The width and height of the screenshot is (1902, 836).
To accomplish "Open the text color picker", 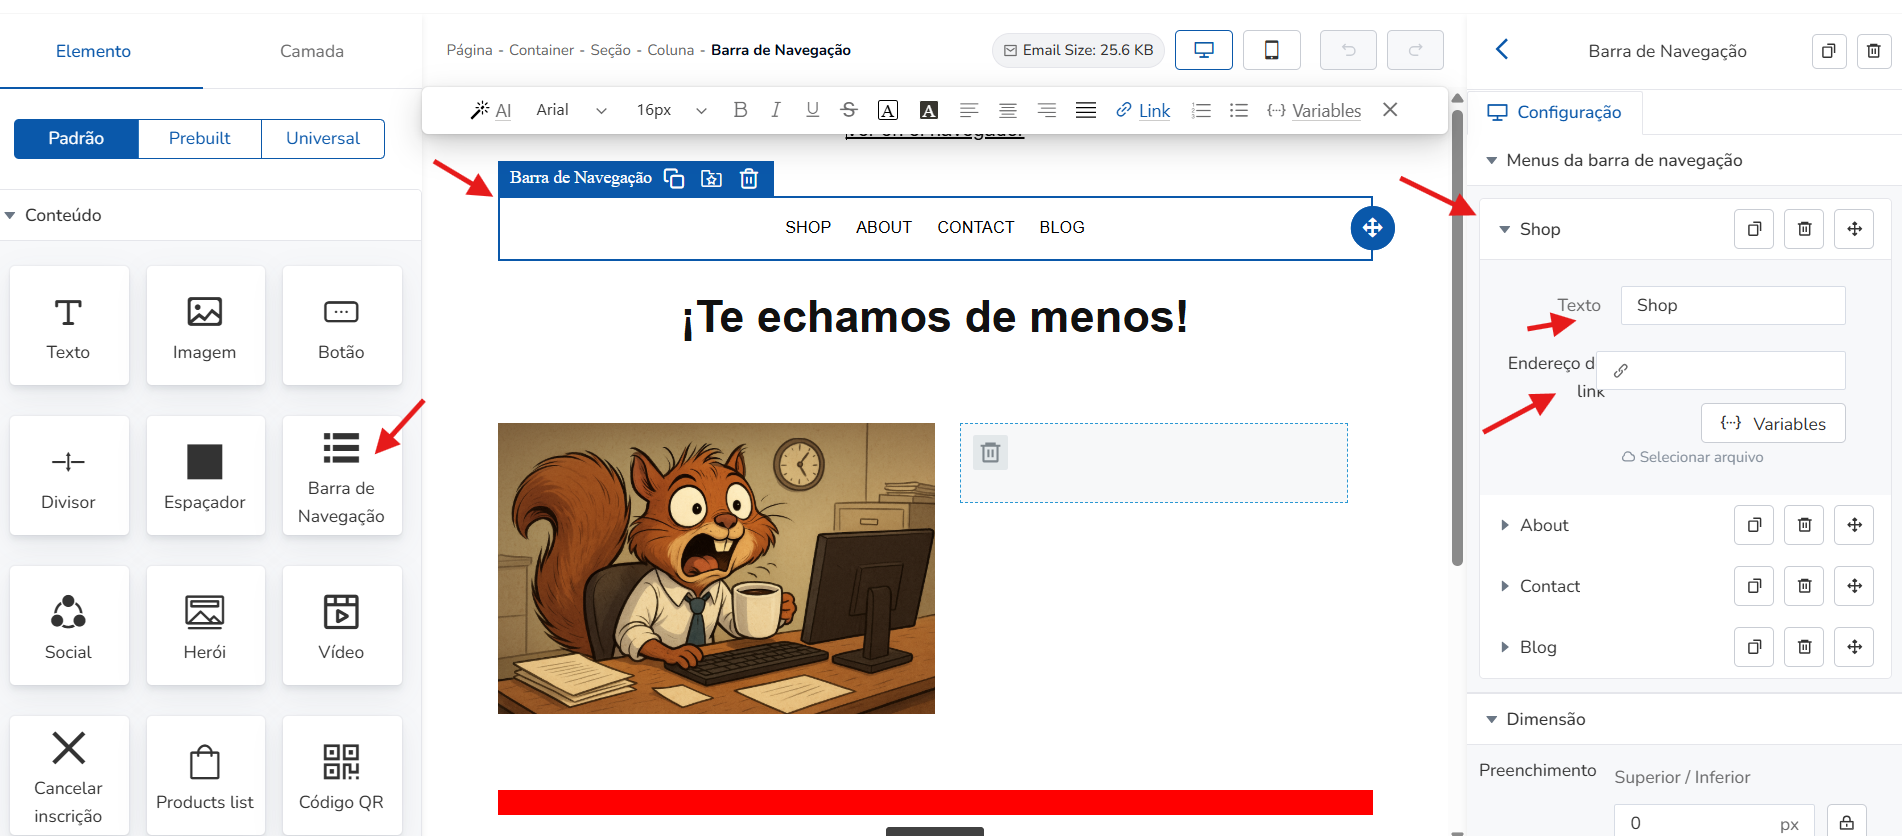I will point(888,110).
